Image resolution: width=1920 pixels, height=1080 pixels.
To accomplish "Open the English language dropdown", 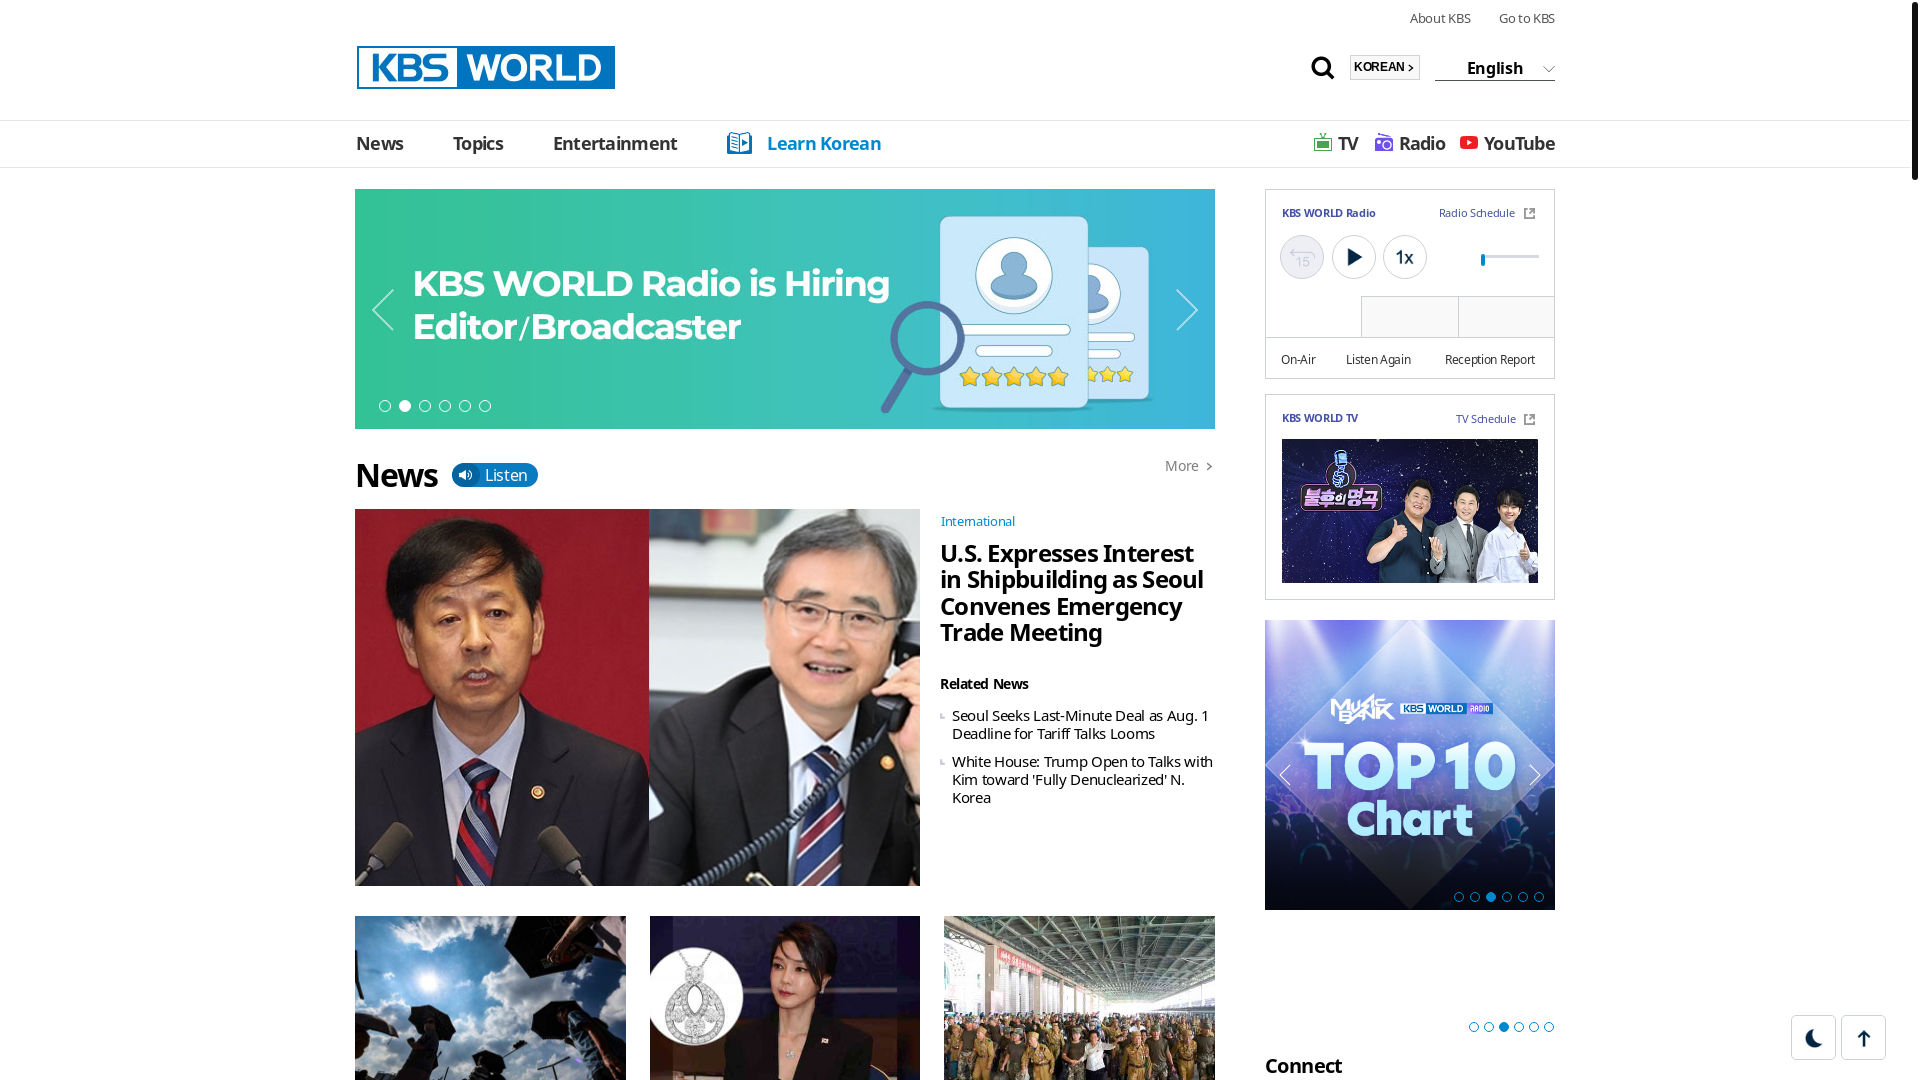I will [1495, 68].
